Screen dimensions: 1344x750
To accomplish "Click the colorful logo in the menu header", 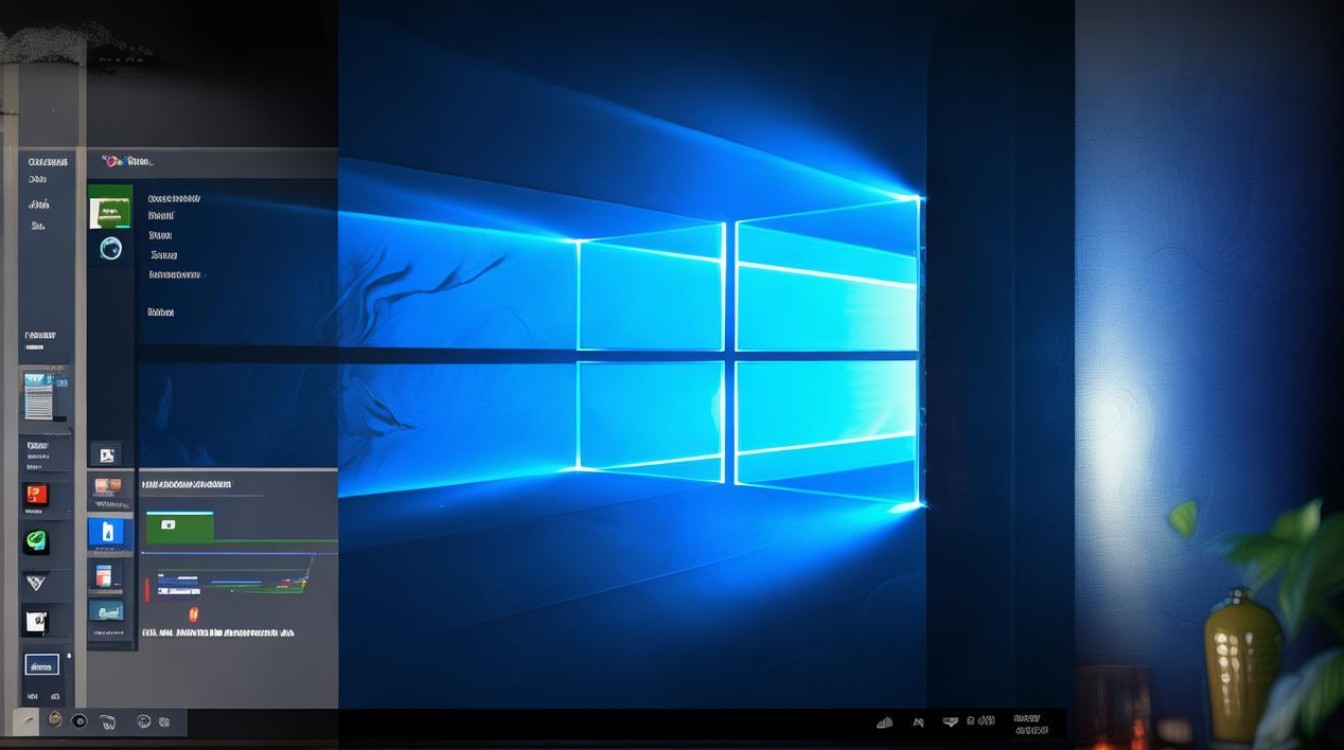I will (112, 160).
